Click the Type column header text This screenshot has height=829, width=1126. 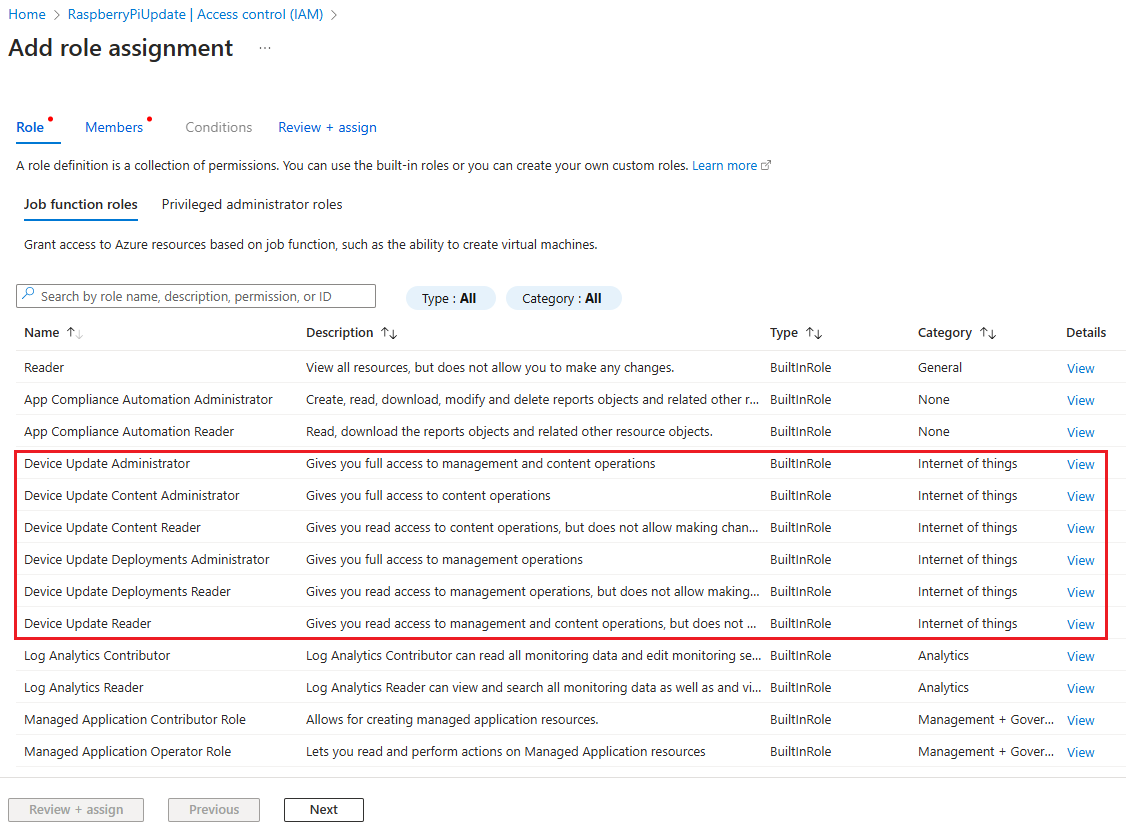pos(783,333)
